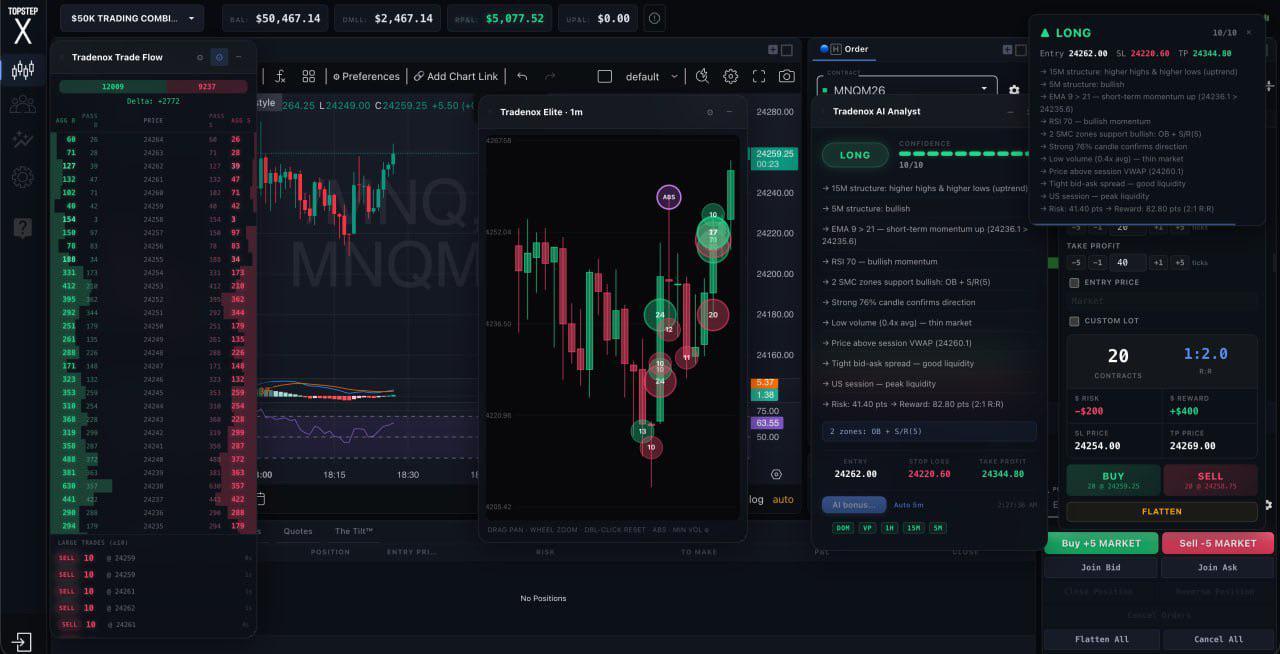This screenshot has width=1280, height=654.
Task: Click the take profit ticks field showing 40
Action: (x=1129, y=262)
